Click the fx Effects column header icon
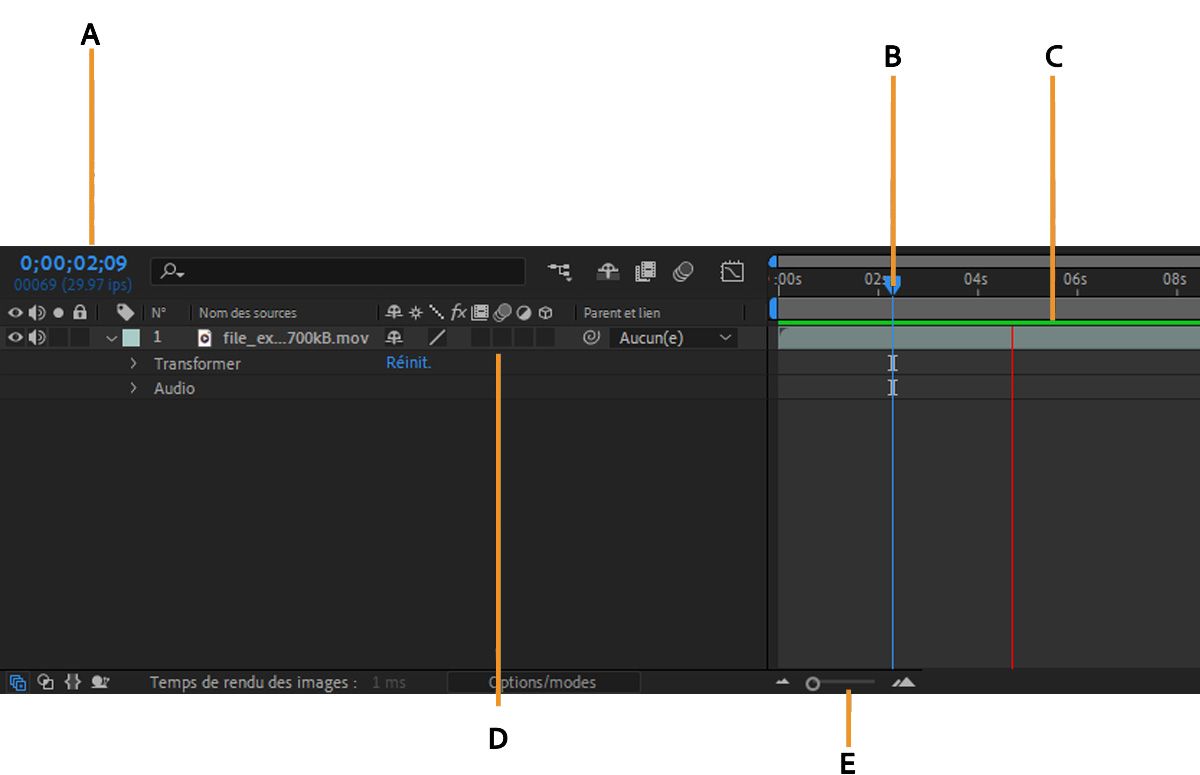The height and width of the screenshot is (775, 1200). 459,313
